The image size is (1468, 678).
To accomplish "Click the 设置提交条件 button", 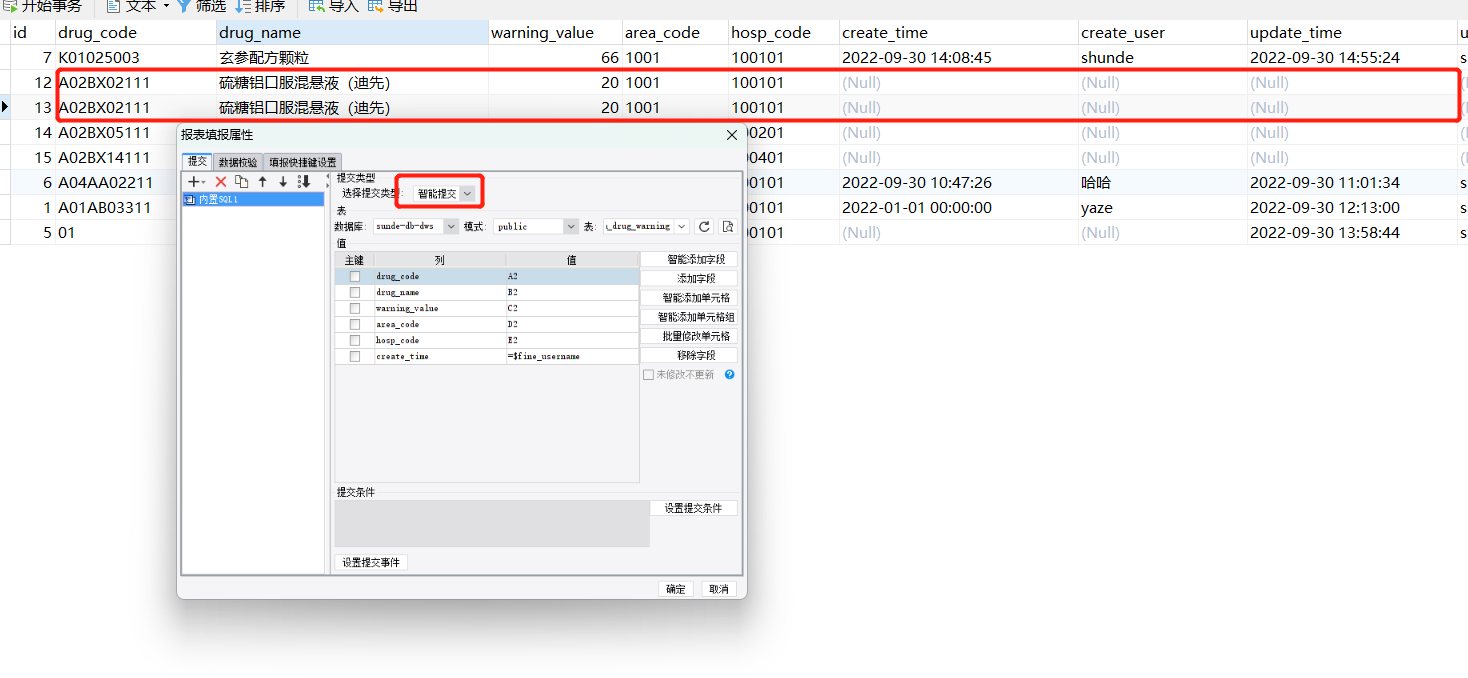I will click(x=693, y=509).
